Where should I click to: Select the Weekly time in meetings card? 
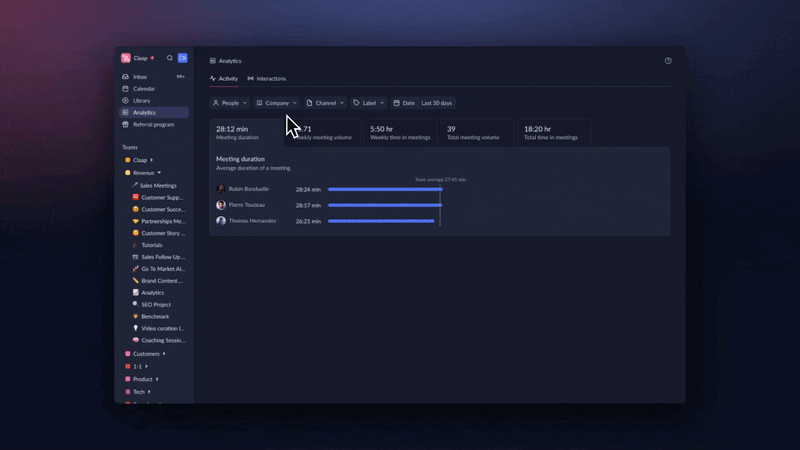400,133
